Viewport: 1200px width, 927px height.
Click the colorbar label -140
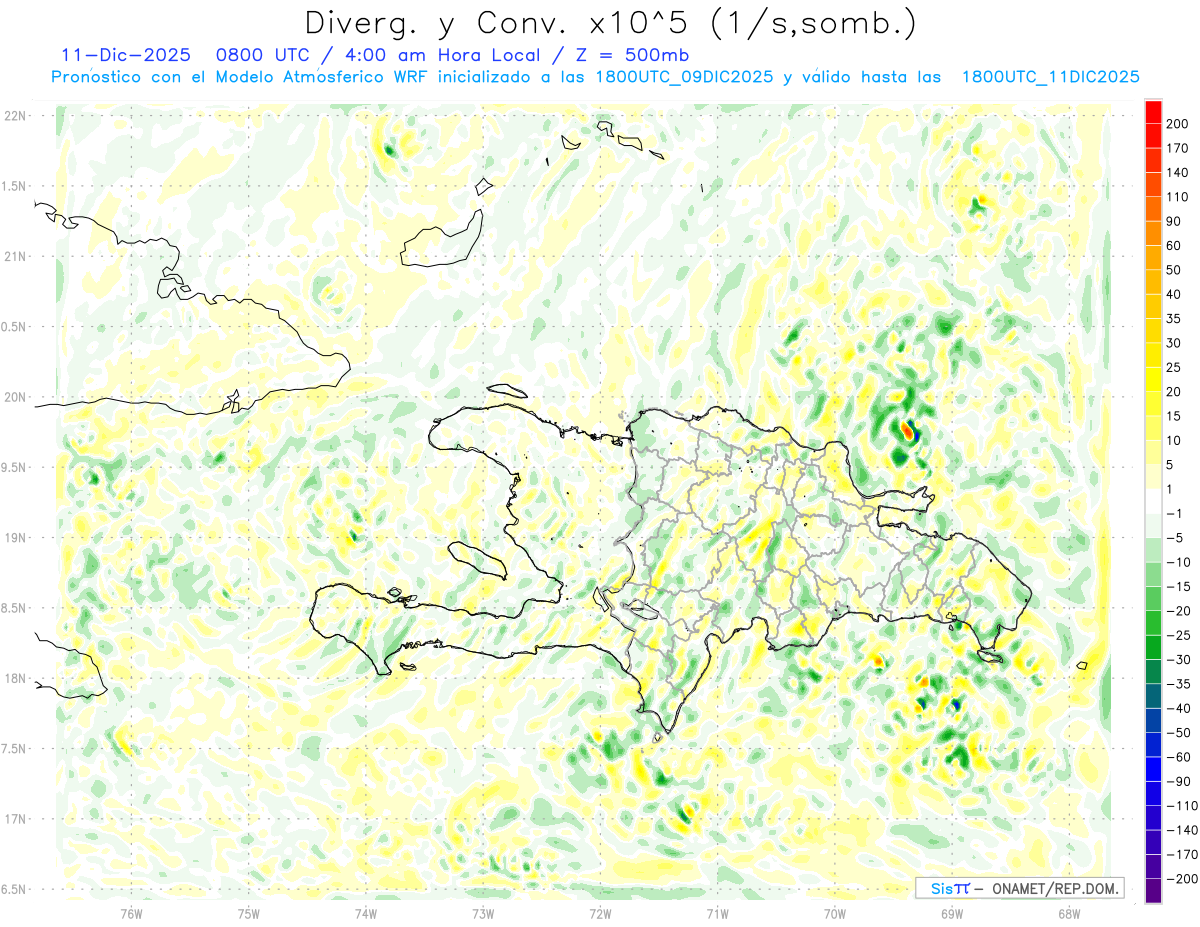tap(1182, 830)
